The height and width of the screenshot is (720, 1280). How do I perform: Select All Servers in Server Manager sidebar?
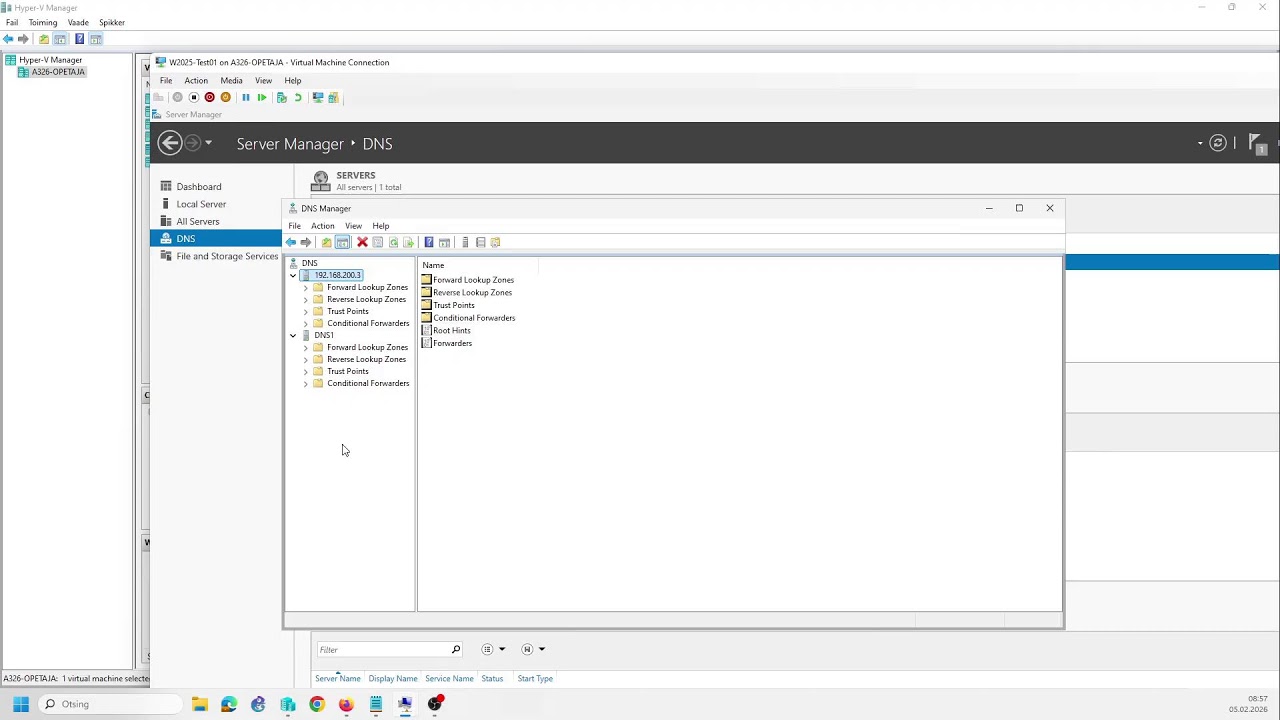point(198,221)
